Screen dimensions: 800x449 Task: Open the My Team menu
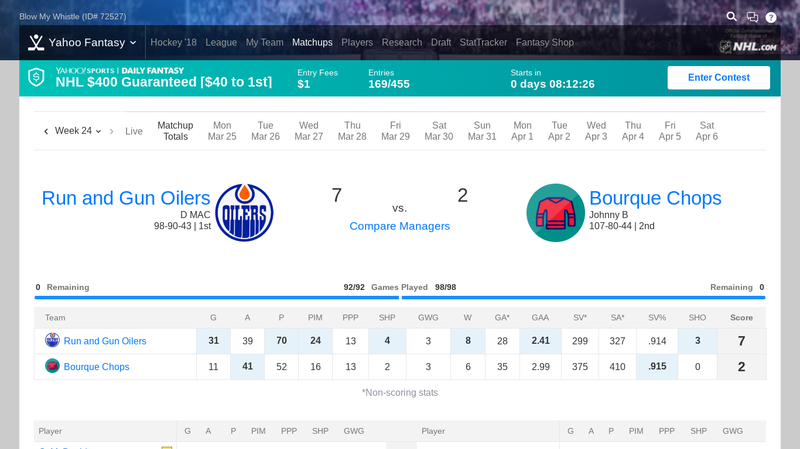click(264, 42)
